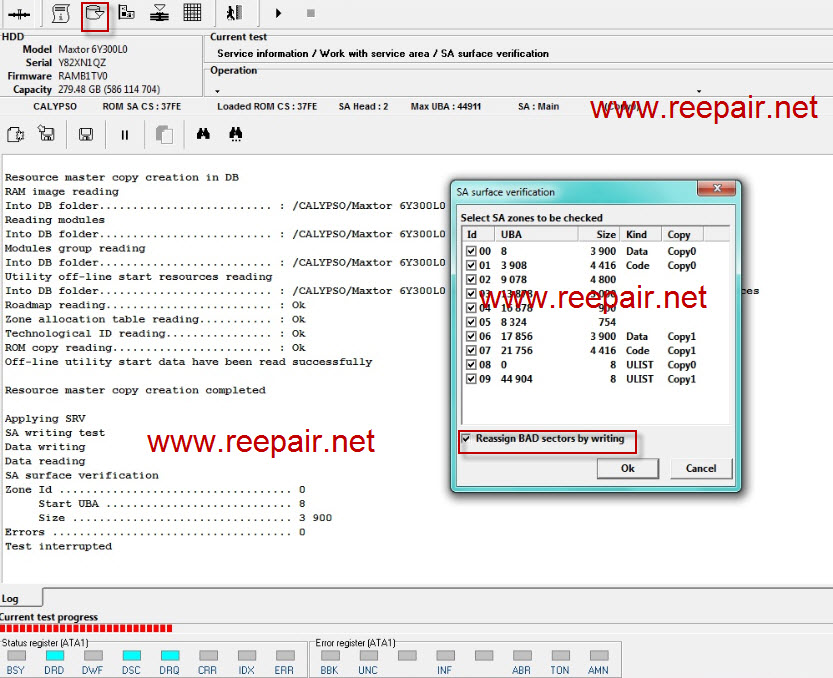Screen dimensions: 833x678
Task: Click the second binoculars find-next icon
Action: click(236, 135)
